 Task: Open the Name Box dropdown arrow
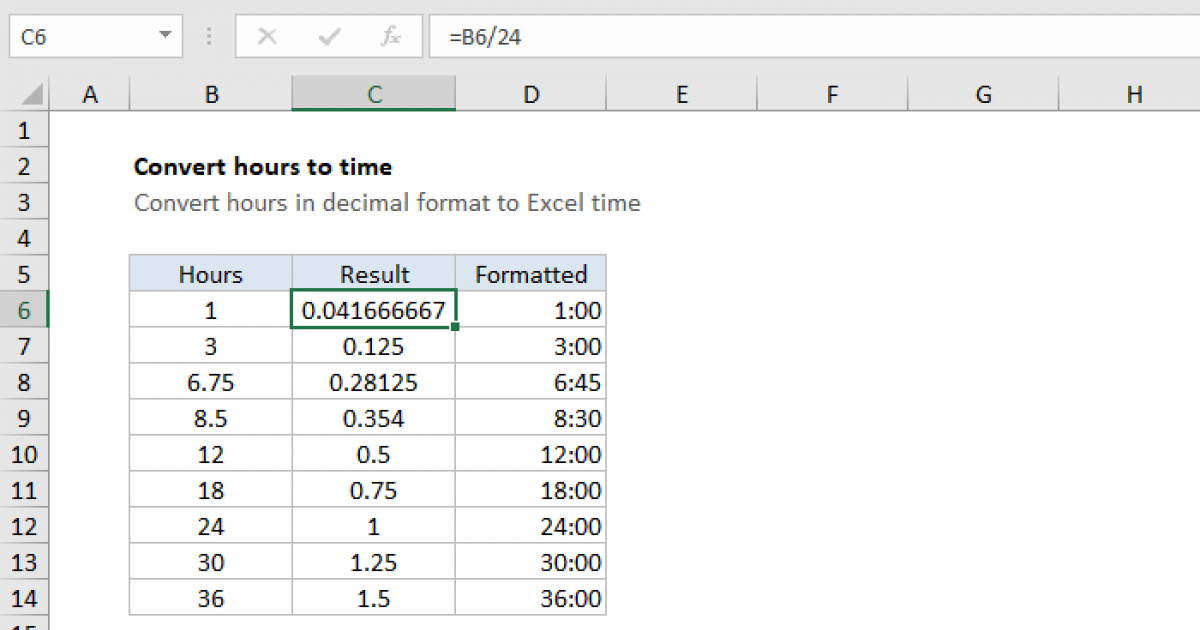pos(165,36)
